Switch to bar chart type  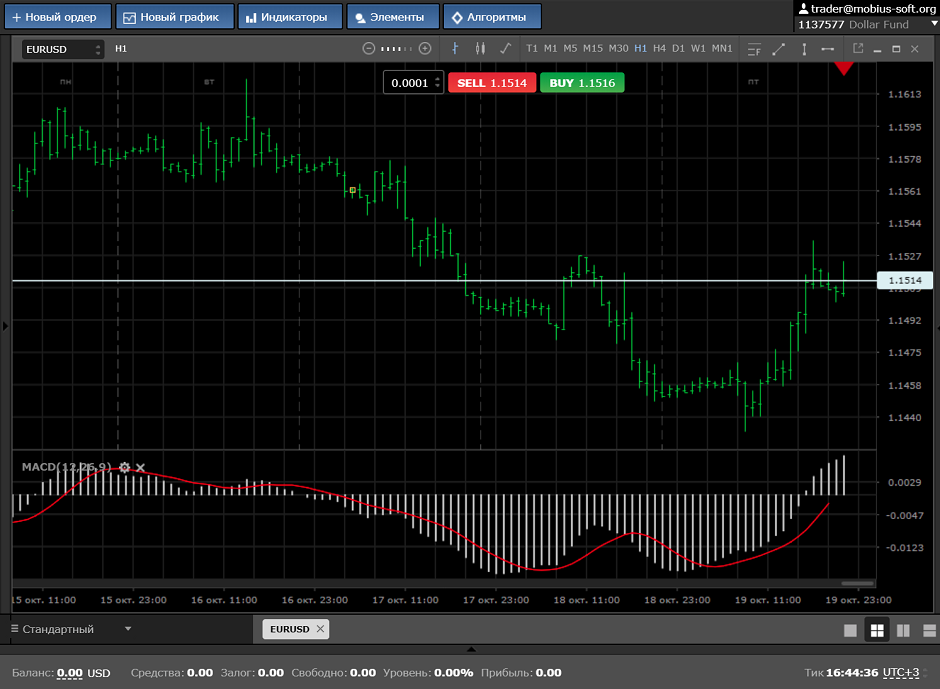[x=455, y=49]
